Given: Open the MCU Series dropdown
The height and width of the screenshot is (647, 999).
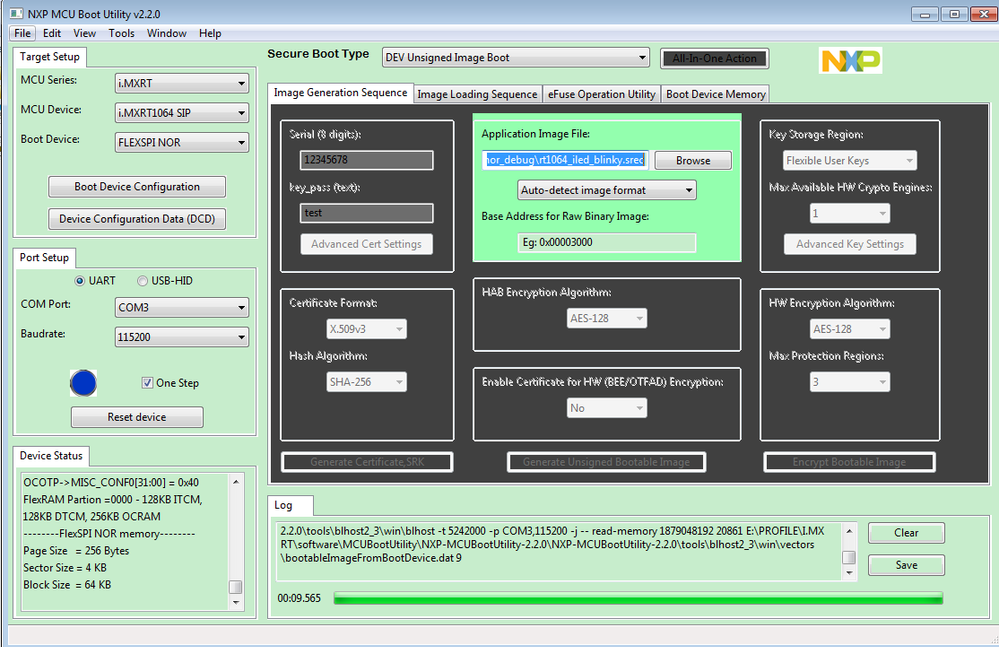Looking at the screenshot, I should [x=182, y=83].
